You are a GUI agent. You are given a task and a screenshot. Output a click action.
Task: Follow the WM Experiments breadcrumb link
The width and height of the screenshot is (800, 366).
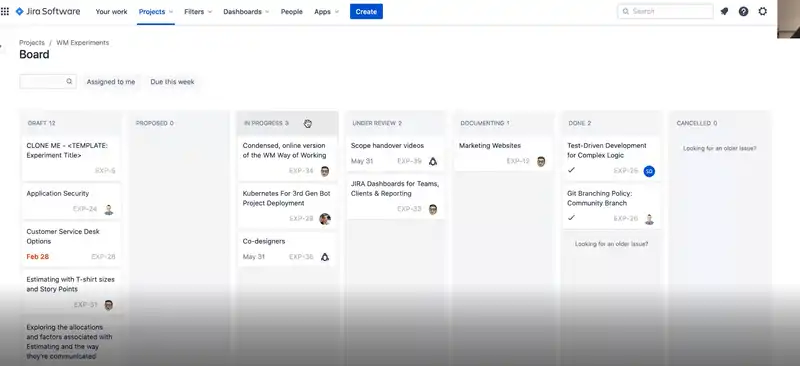point(83,42)
